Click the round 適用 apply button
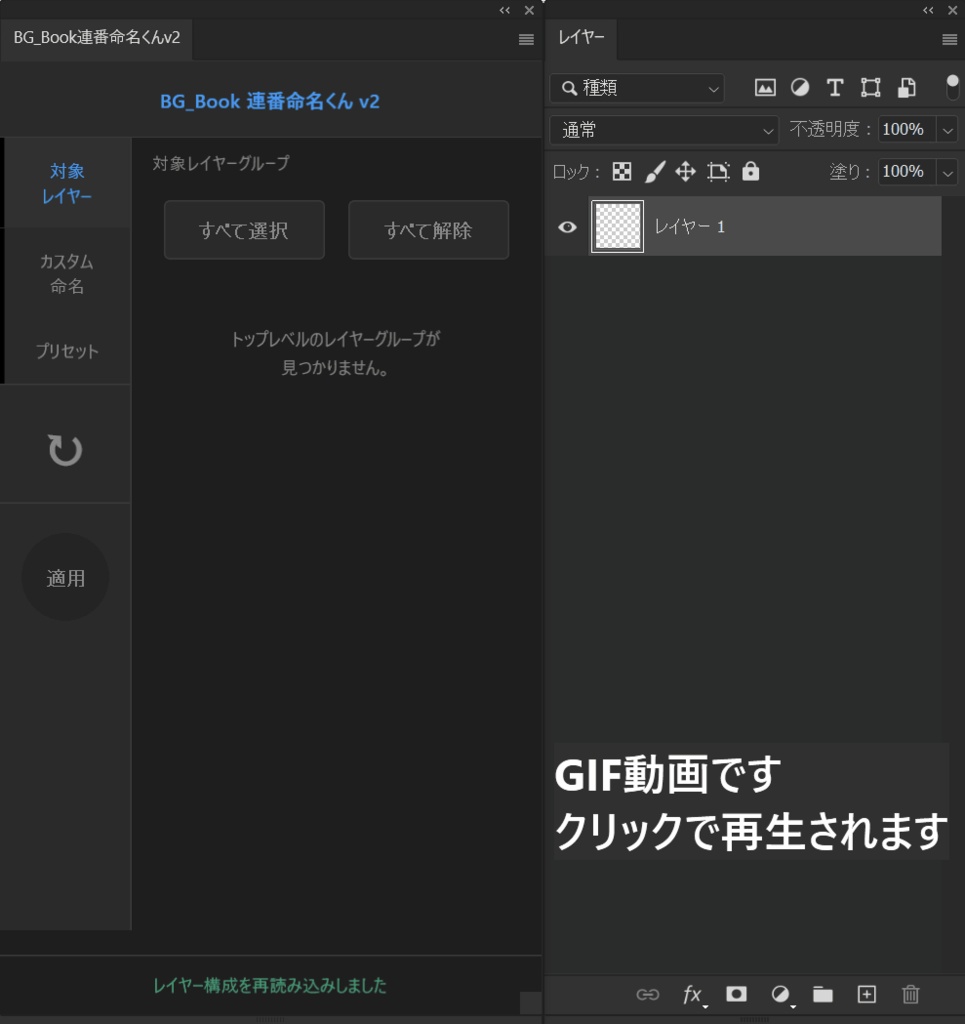 pos(65,577)
